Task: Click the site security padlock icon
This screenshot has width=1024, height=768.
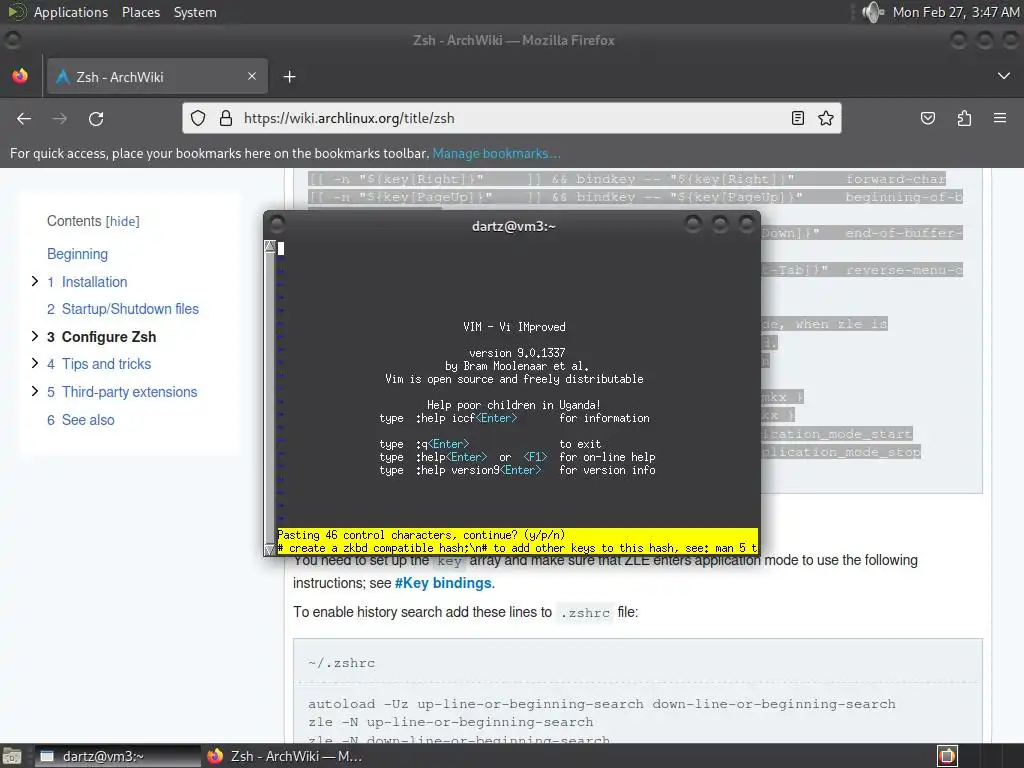Action: 226,118
